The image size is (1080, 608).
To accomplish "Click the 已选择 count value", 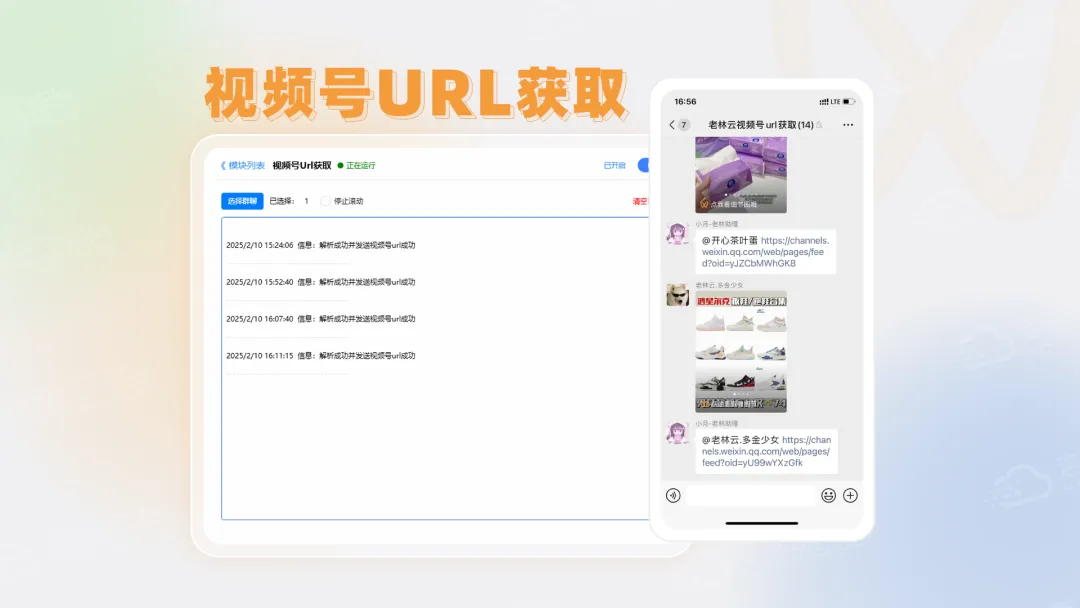I will tap(306, 201).
